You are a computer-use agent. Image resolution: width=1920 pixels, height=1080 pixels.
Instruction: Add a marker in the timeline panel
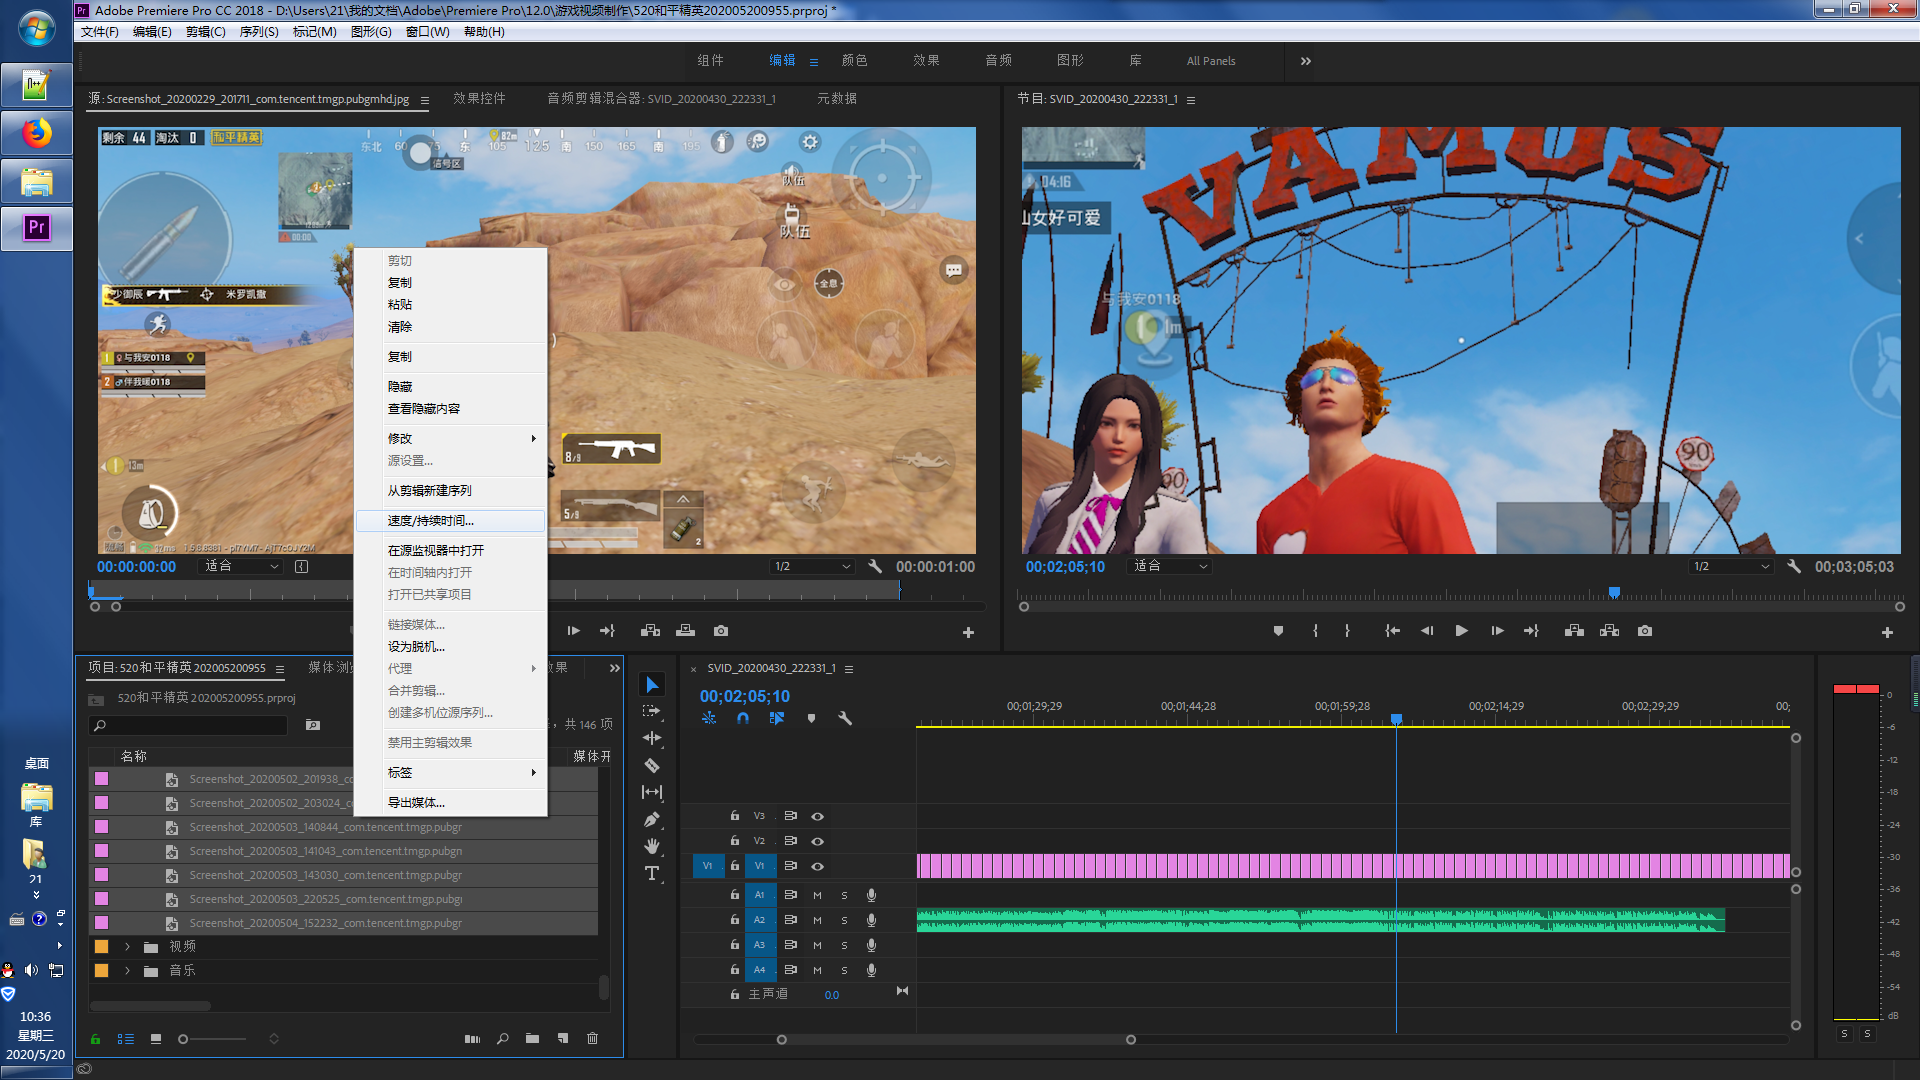(811, 718)
